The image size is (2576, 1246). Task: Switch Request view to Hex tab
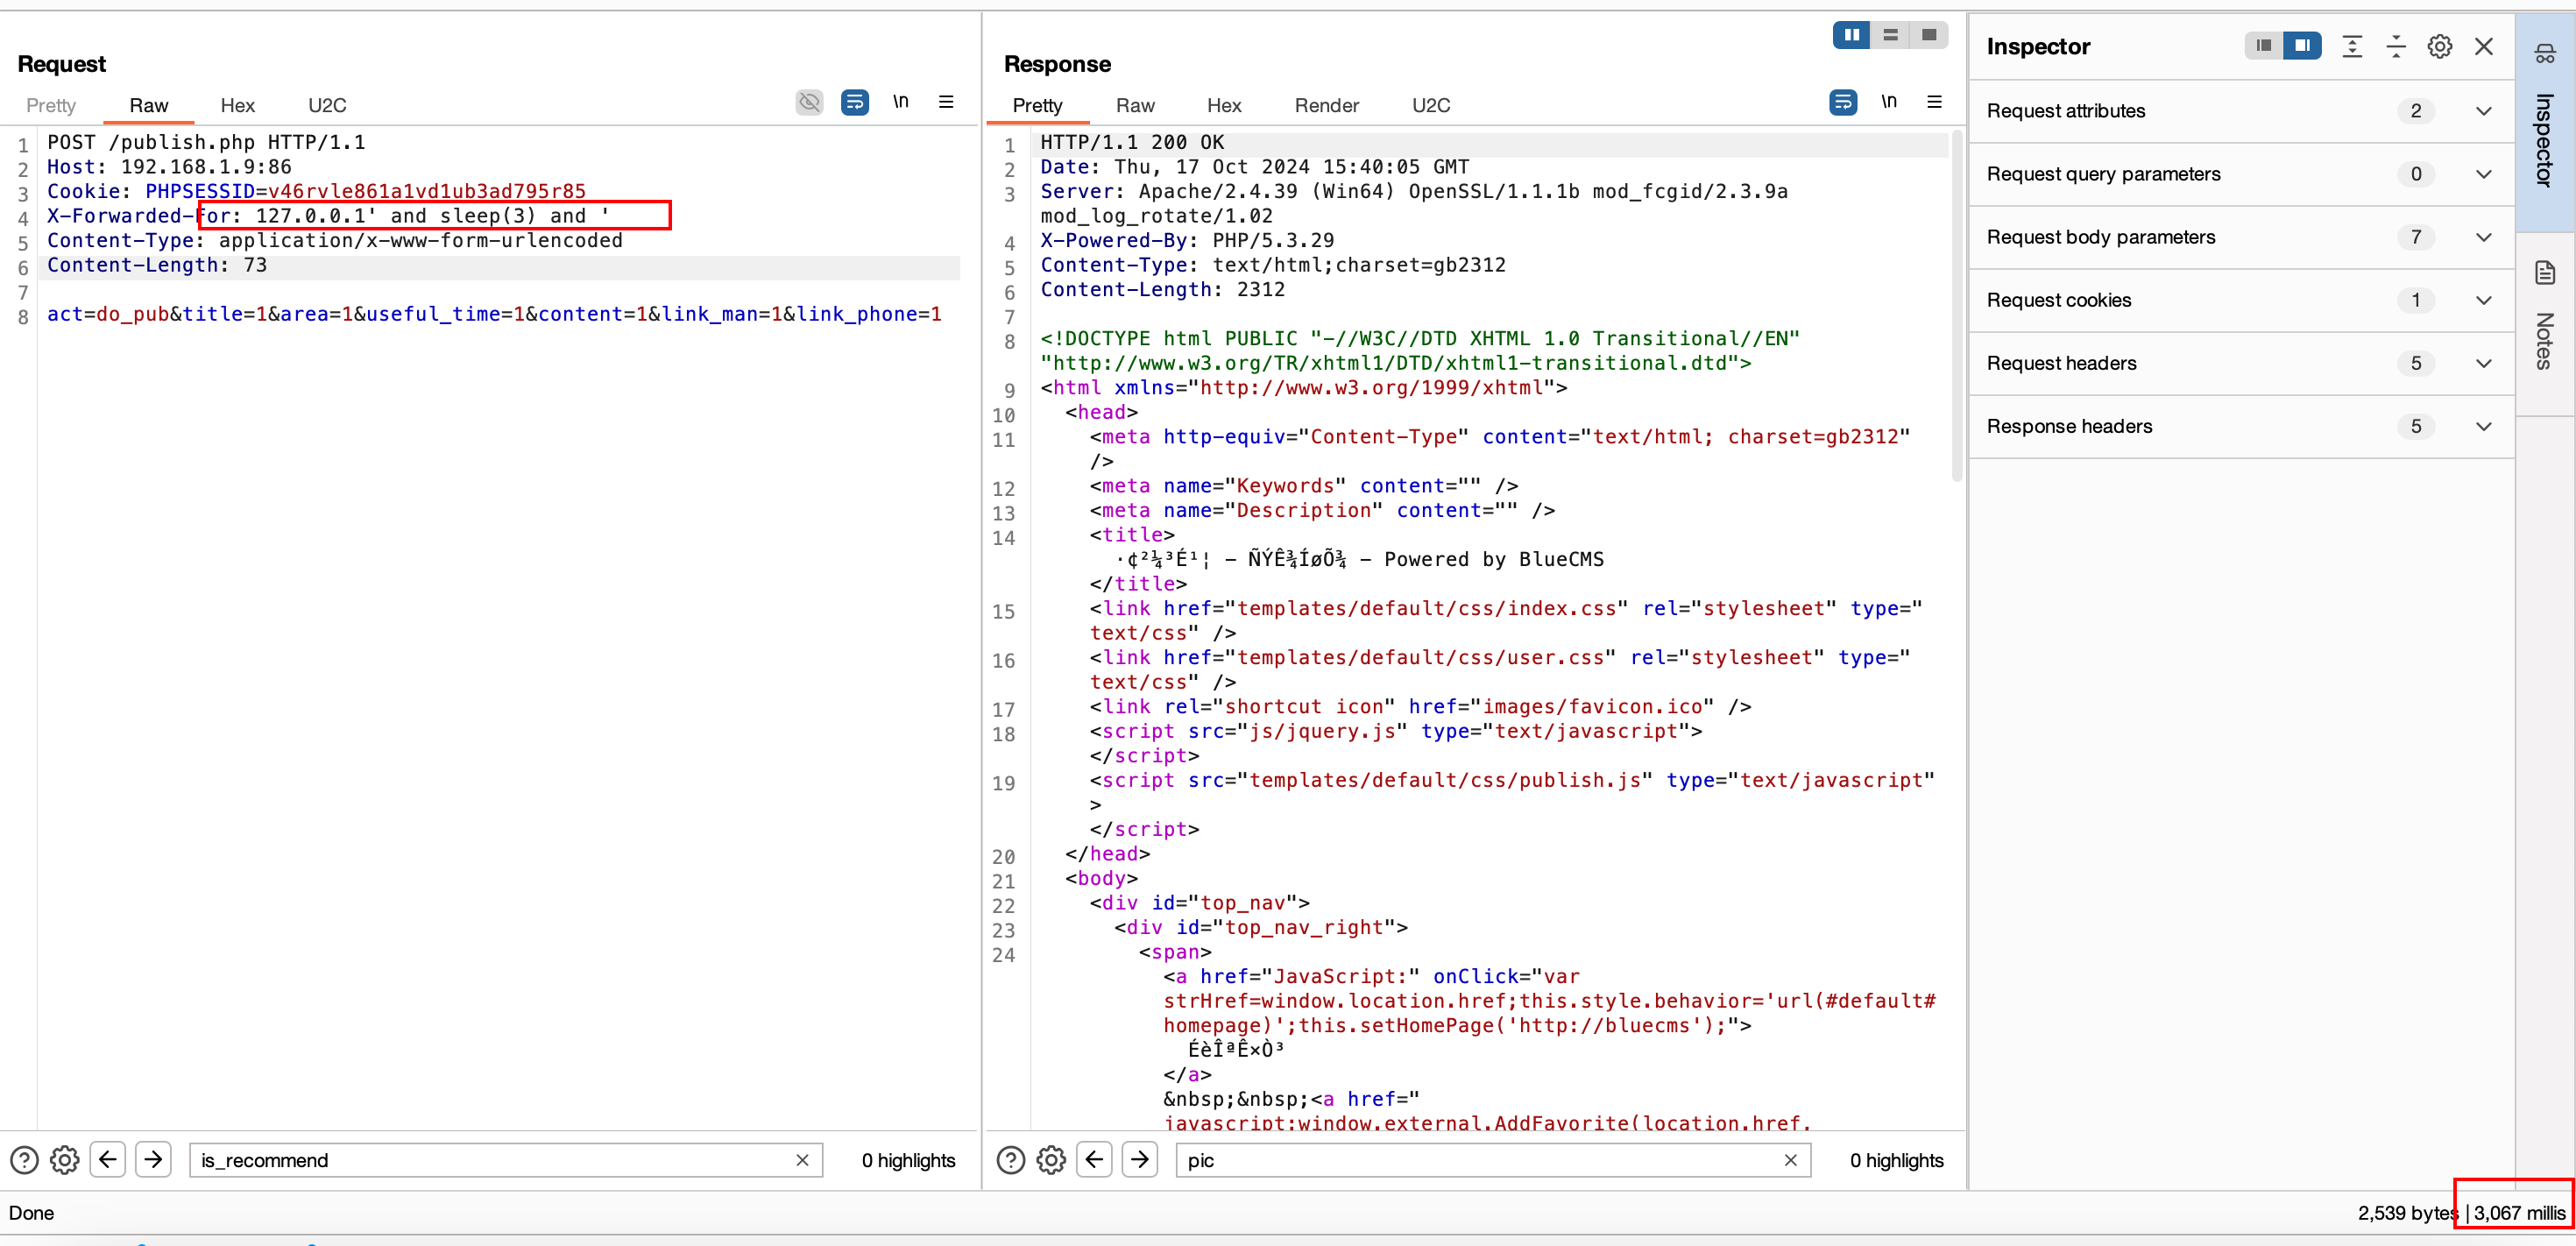tap(238, 105)
